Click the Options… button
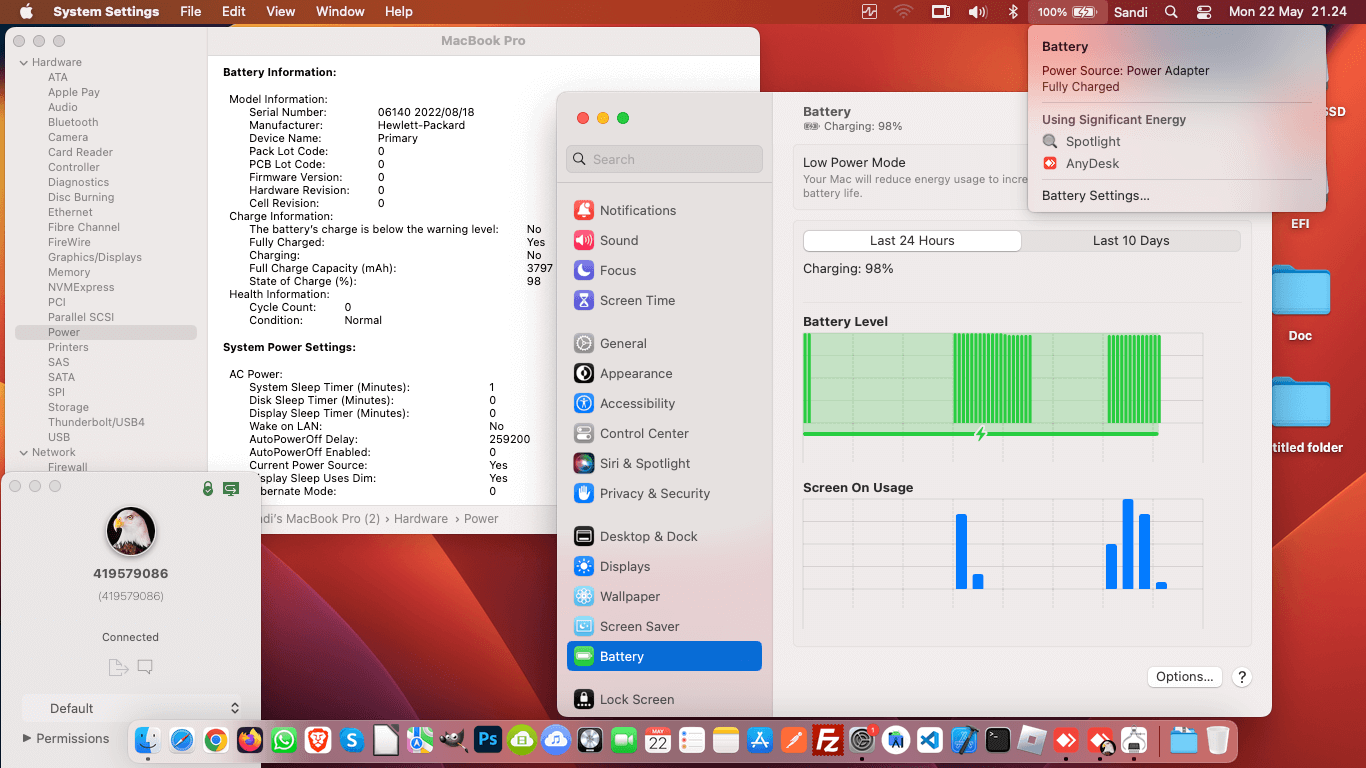This screenshot has width=1366, height=768. (1184, 676)
